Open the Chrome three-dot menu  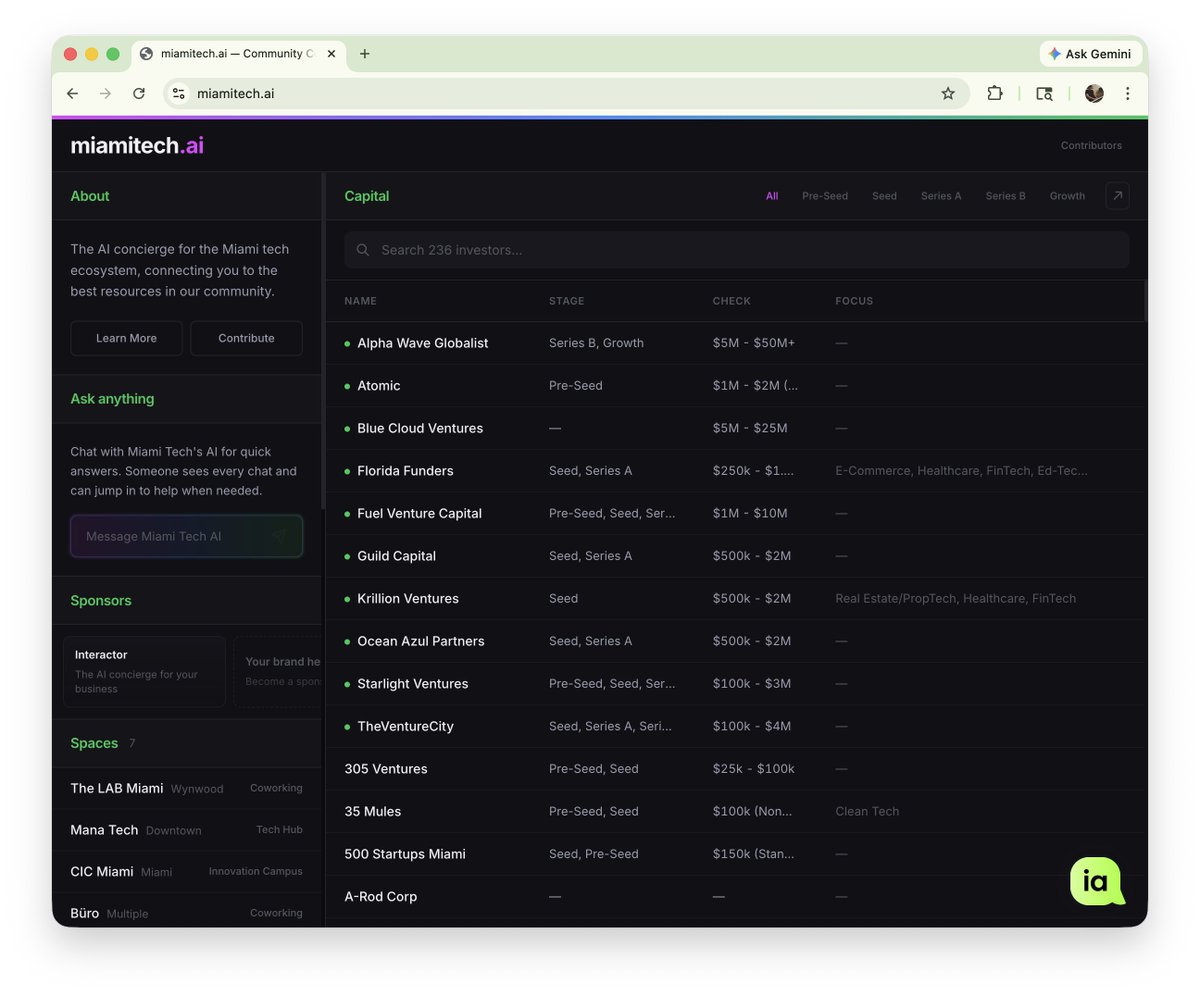point(1127,93)
